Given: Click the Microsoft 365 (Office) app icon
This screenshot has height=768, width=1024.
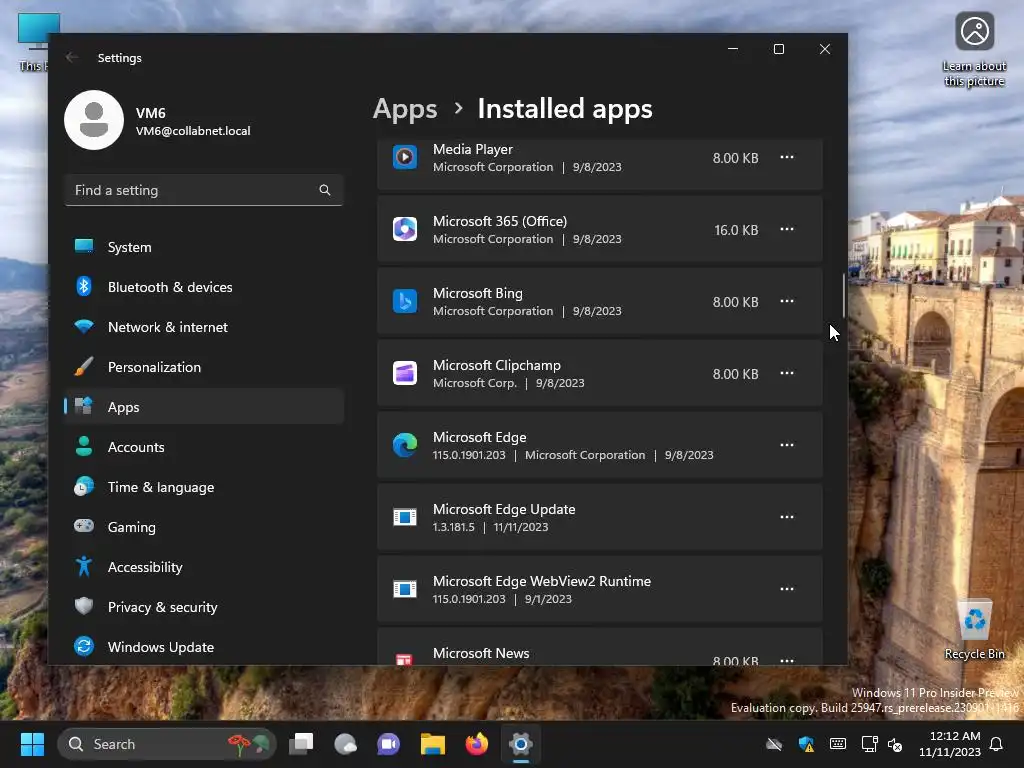Looking at the screenshot, I should (x=405, y=229).
